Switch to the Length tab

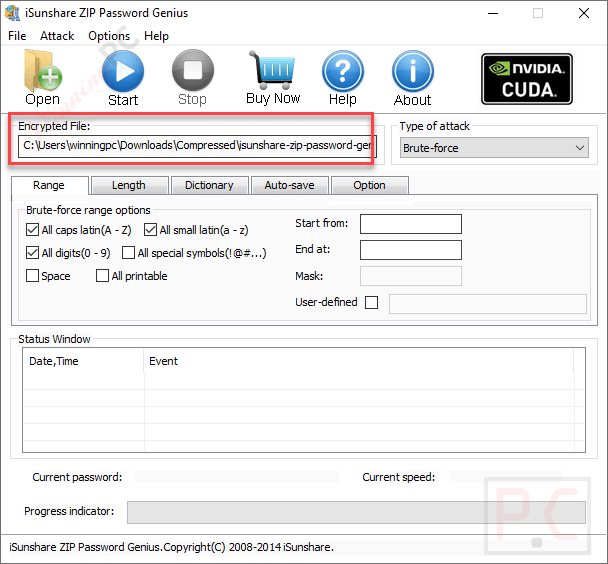[x=129, y=185]
